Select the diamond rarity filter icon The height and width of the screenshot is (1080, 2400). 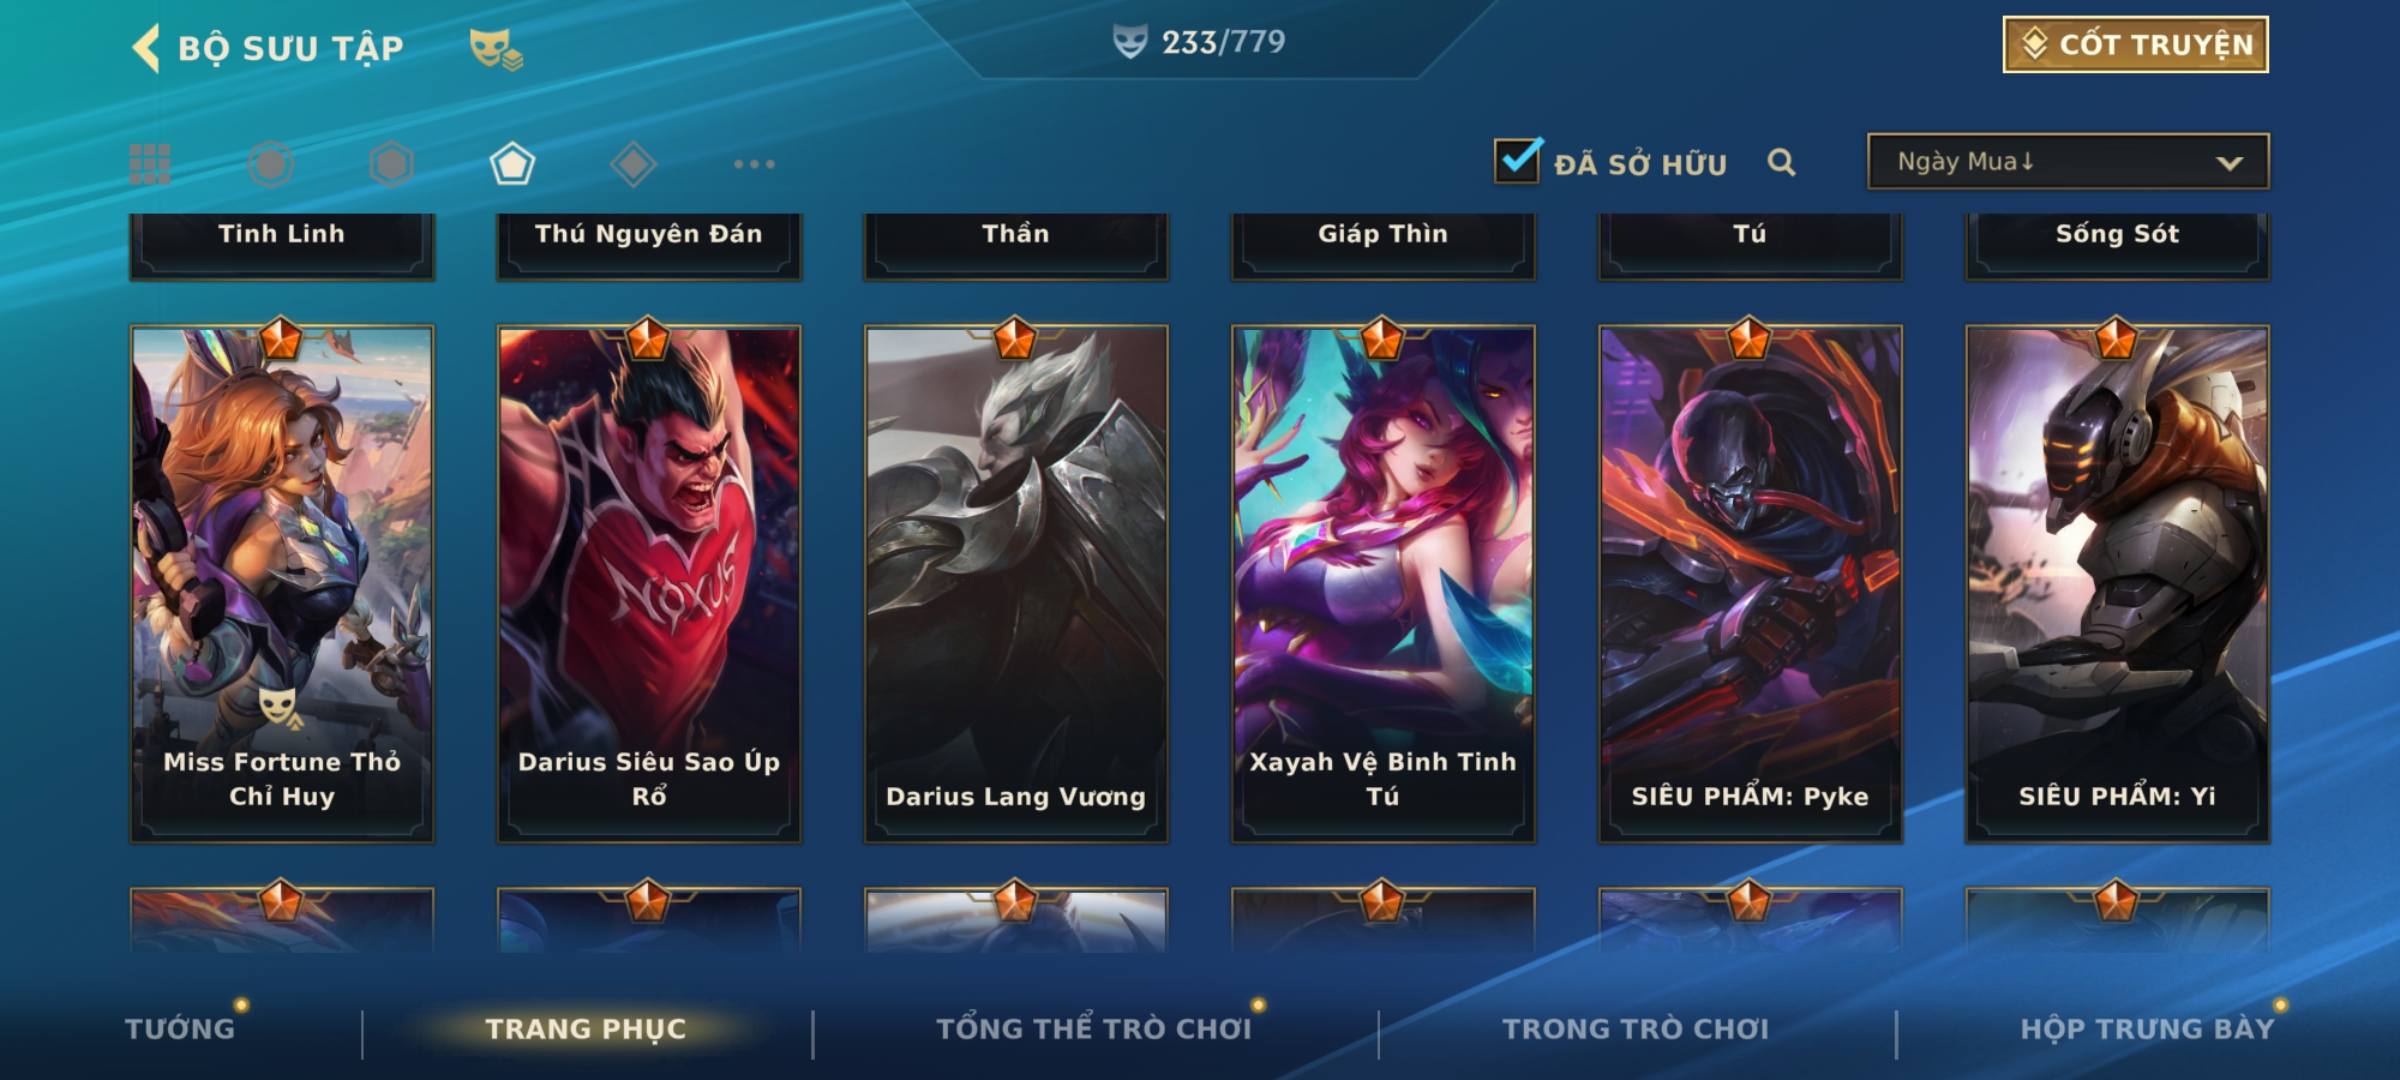[633, 164]
